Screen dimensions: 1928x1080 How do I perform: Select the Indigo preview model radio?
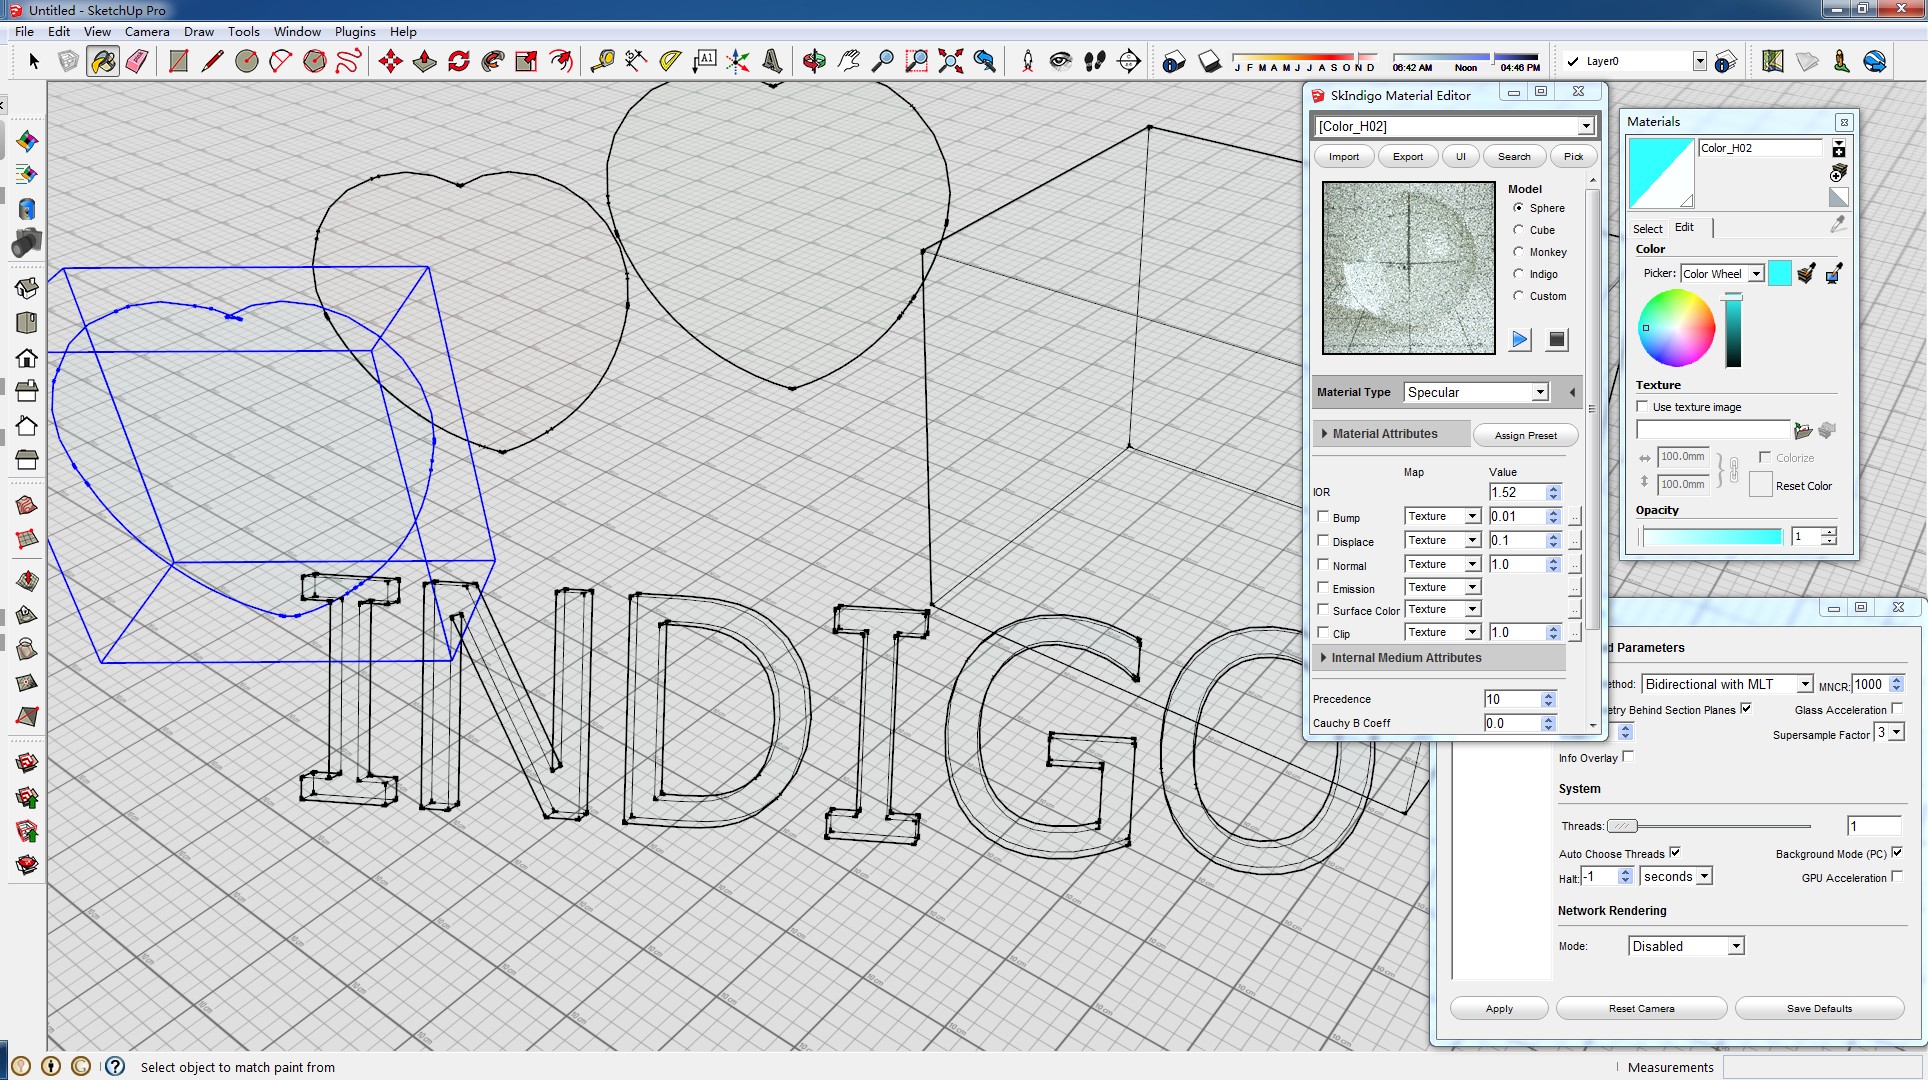tap(1518, 274)
